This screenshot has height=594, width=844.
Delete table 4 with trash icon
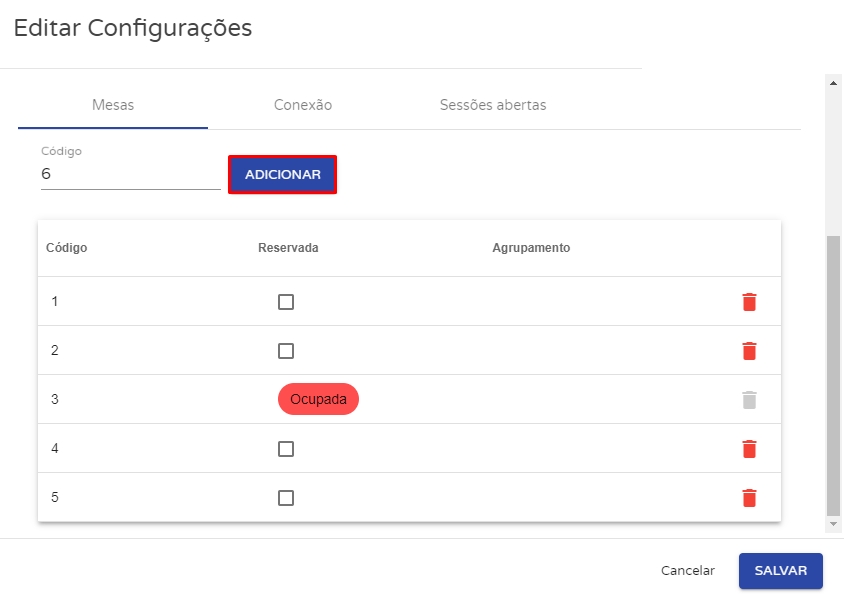pos(749,449)
